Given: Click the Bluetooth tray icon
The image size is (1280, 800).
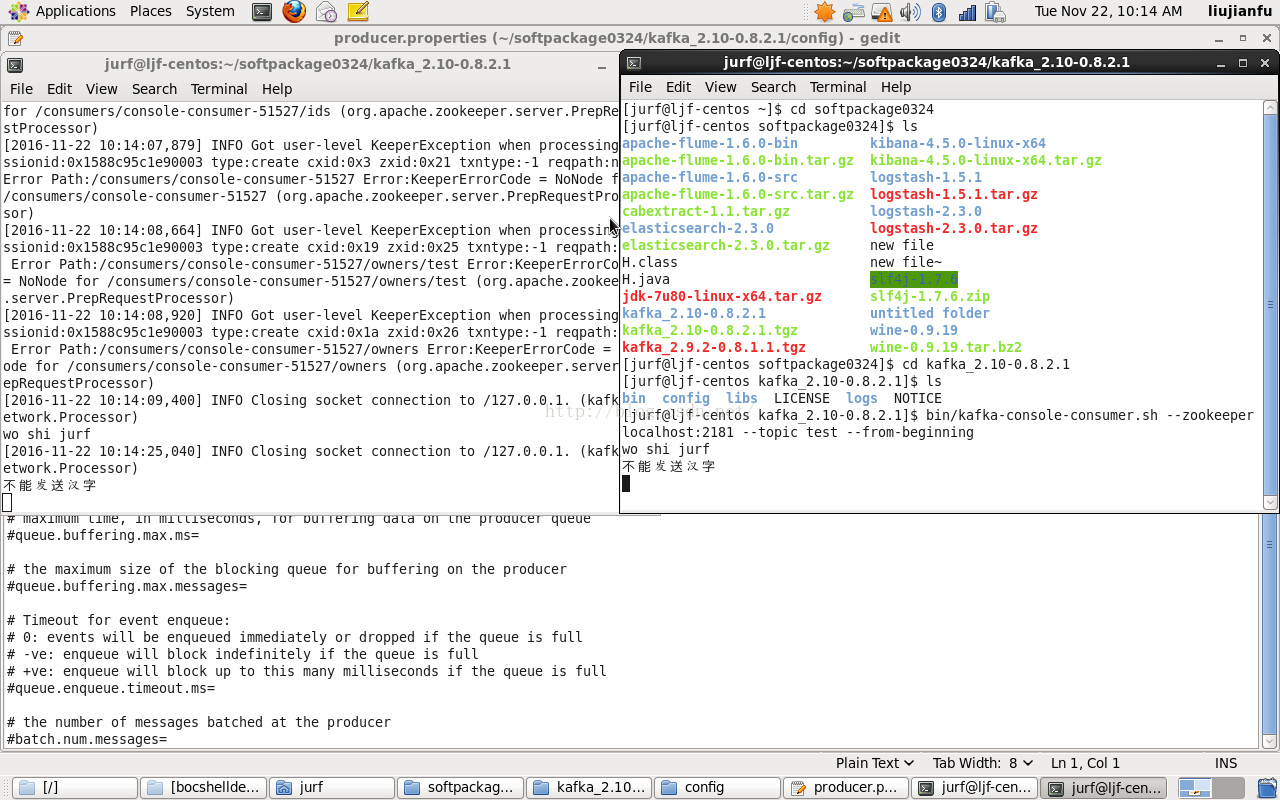Looking at the screenshot, I should point(939,12).
